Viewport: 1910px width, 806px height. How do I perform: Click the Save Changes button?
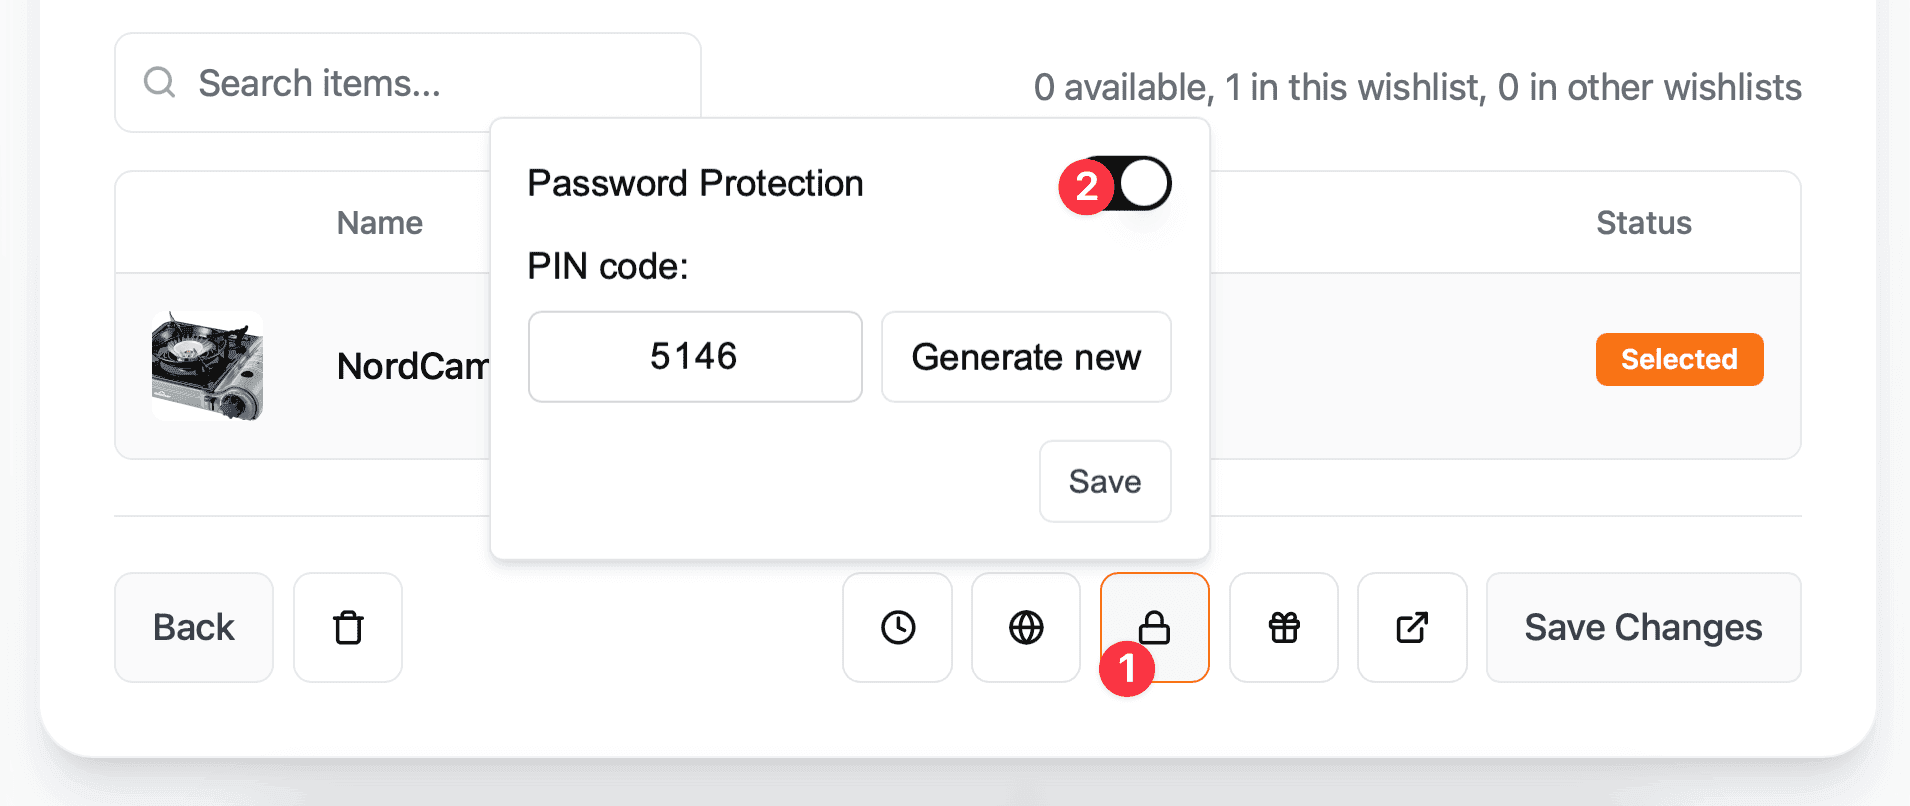pos(1643,627)
